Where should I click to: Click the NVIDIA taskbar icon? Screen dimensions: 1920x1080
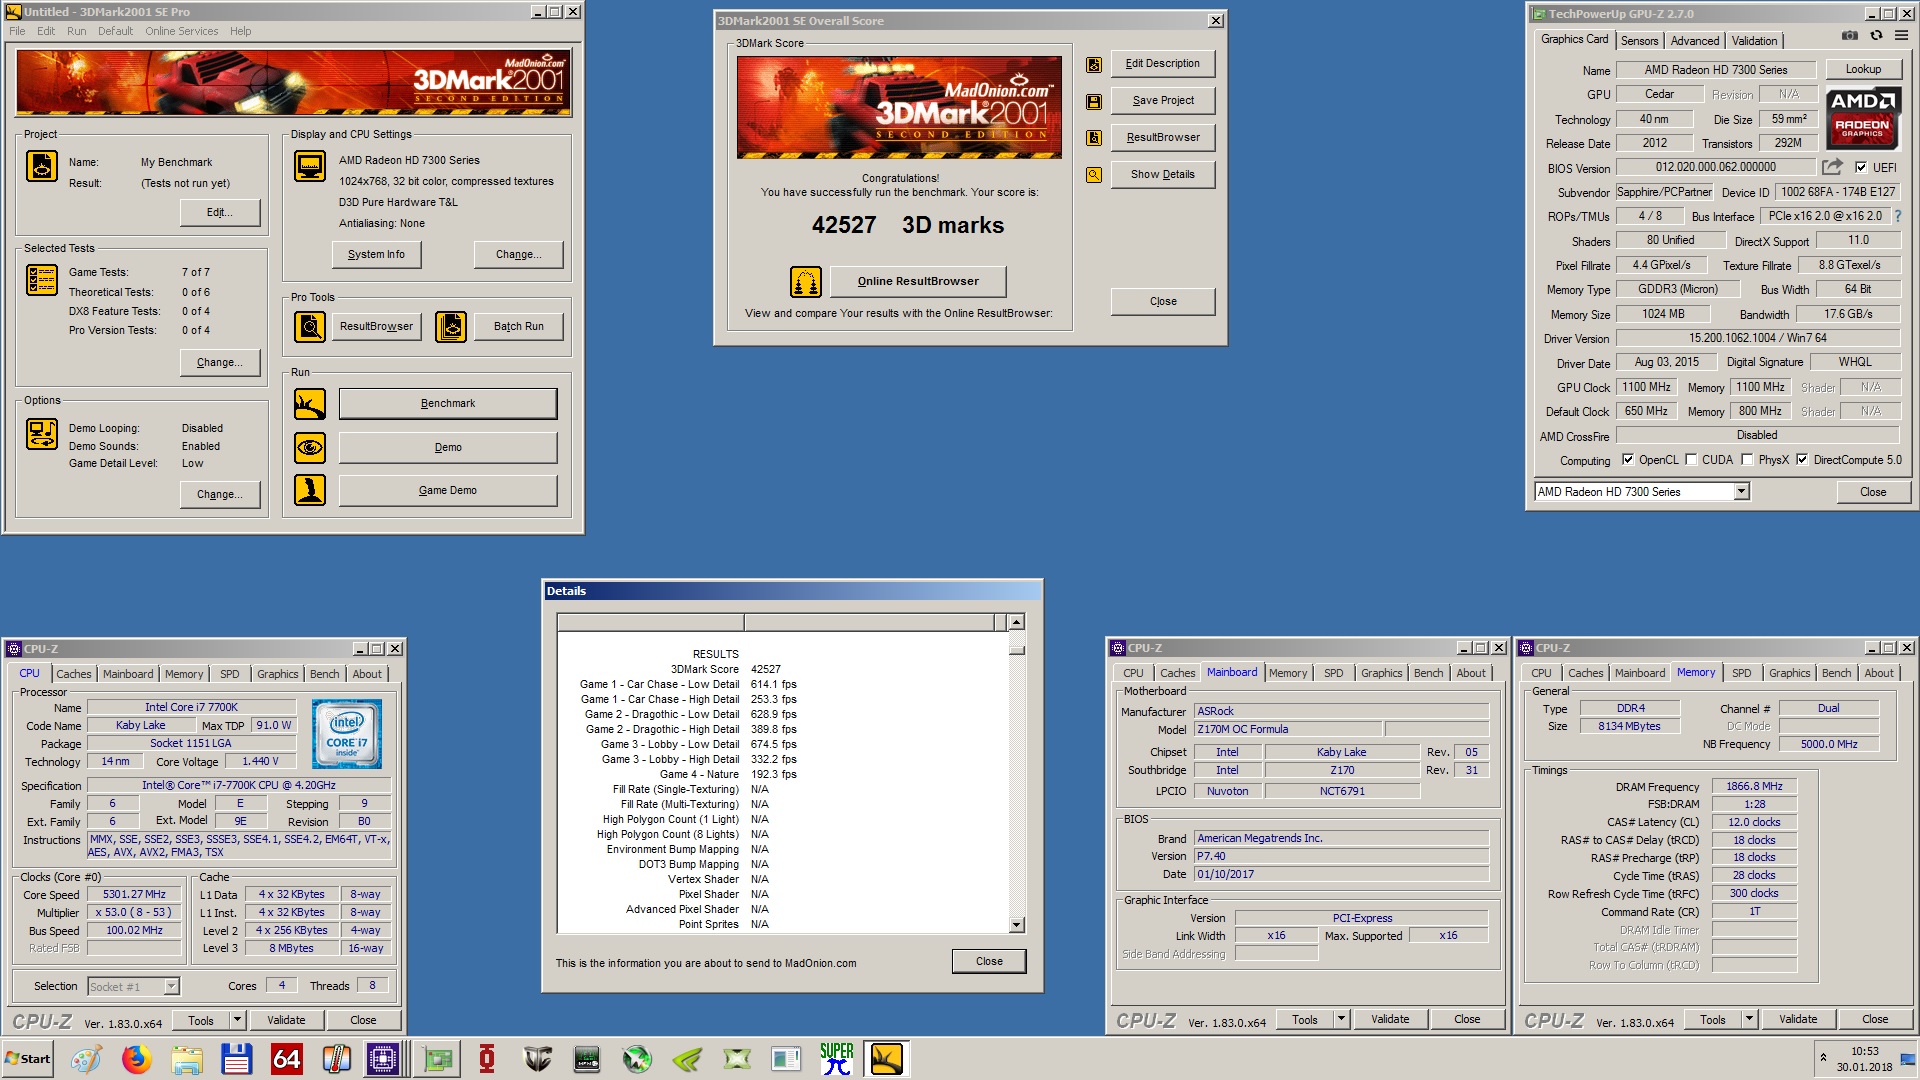click(686, 1059)
